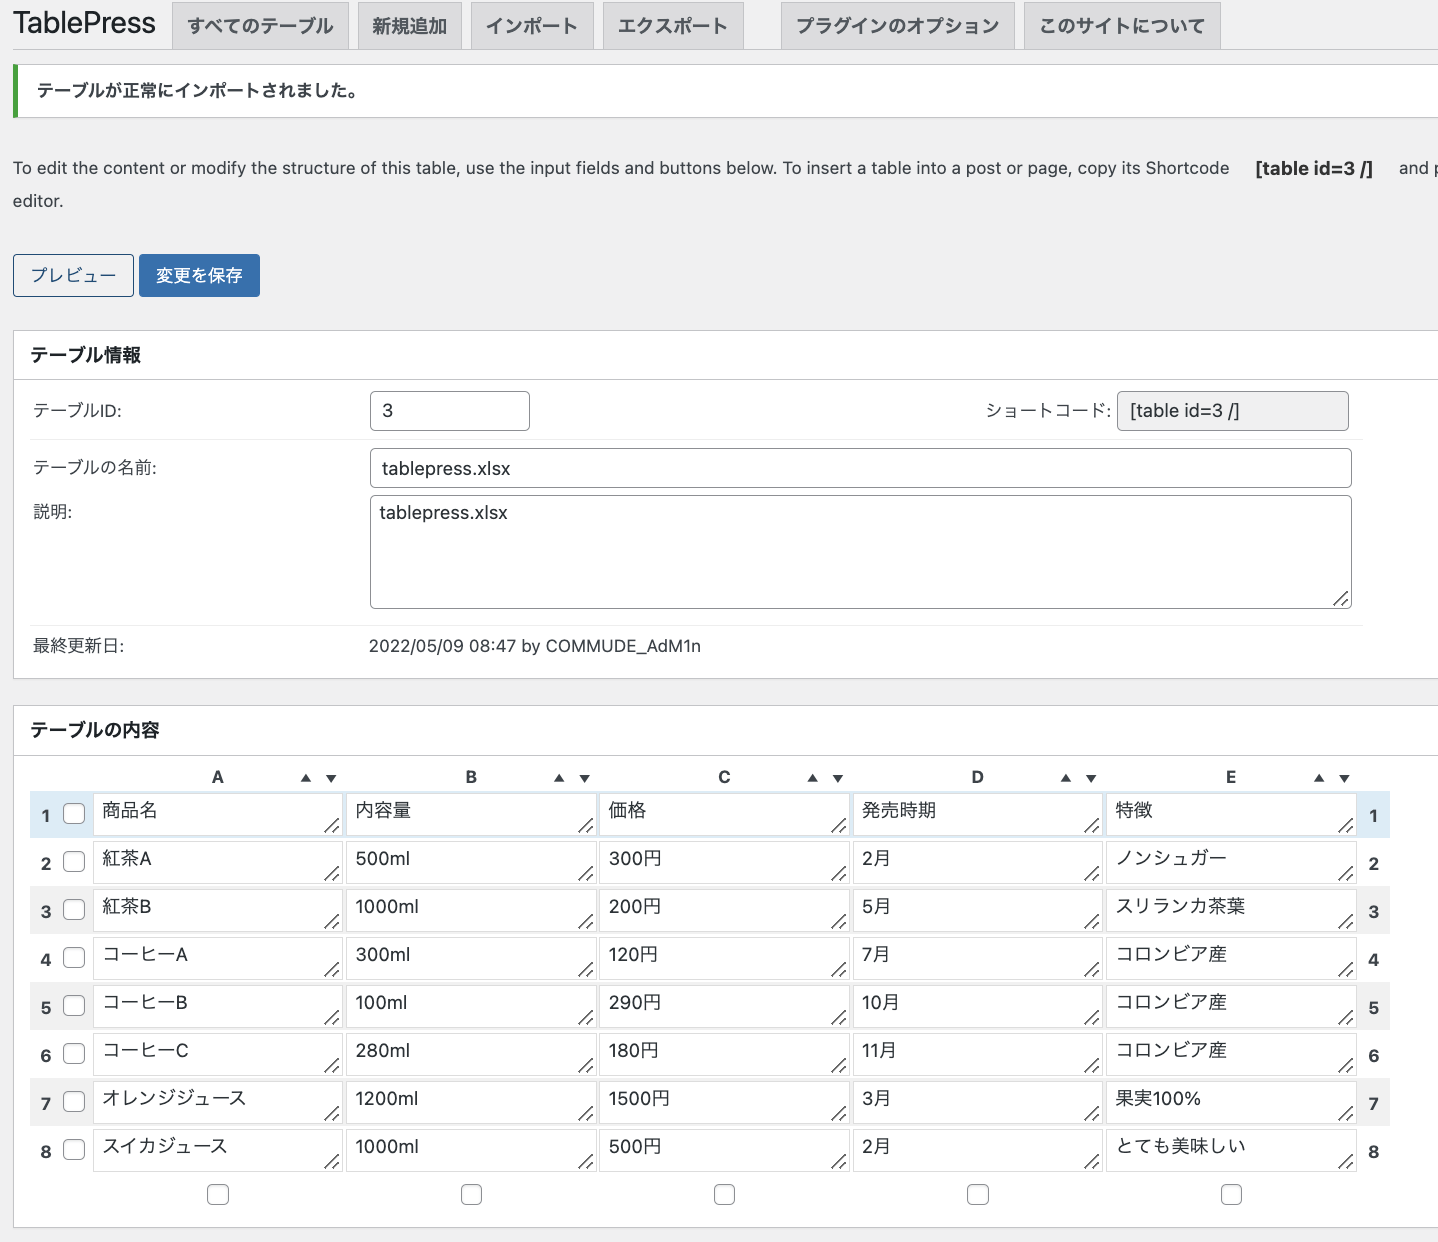
Task: Open the 新規追加 tab
Action: 410,26
